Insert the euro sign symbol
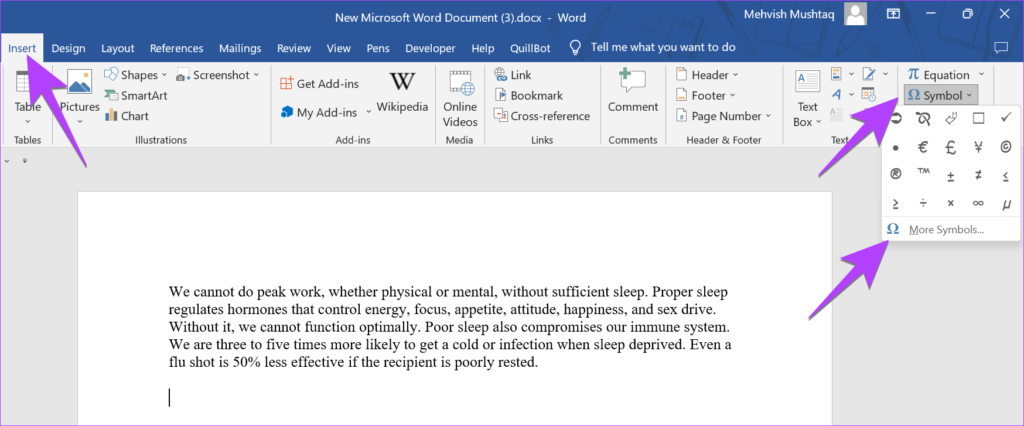 coord(923,148)
